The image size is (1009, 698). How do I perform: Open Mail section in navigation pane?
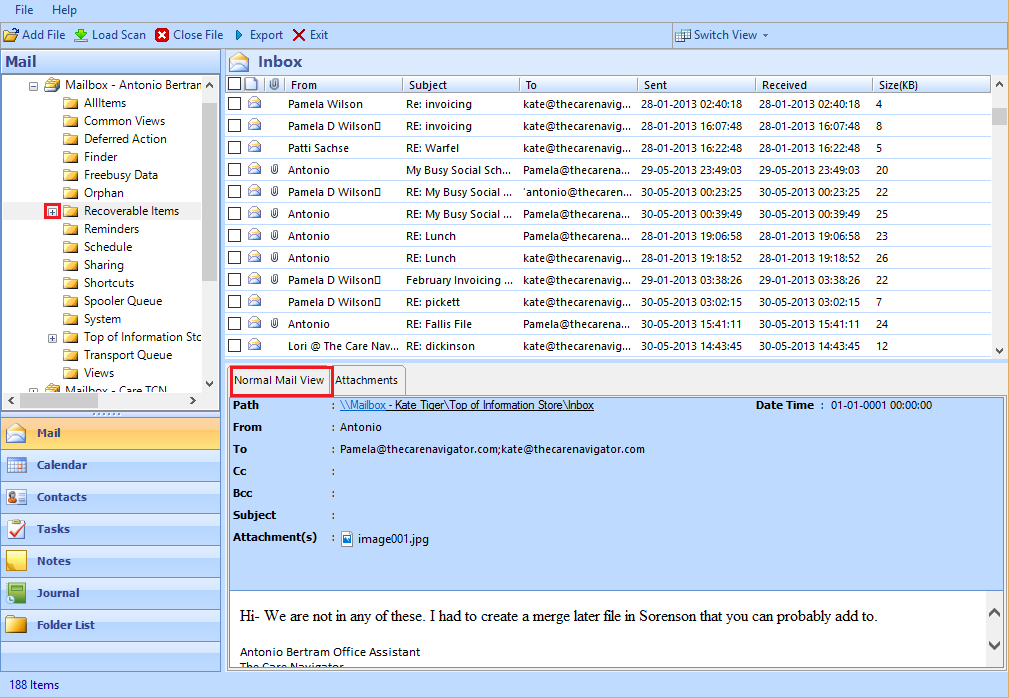coord(111,433)
